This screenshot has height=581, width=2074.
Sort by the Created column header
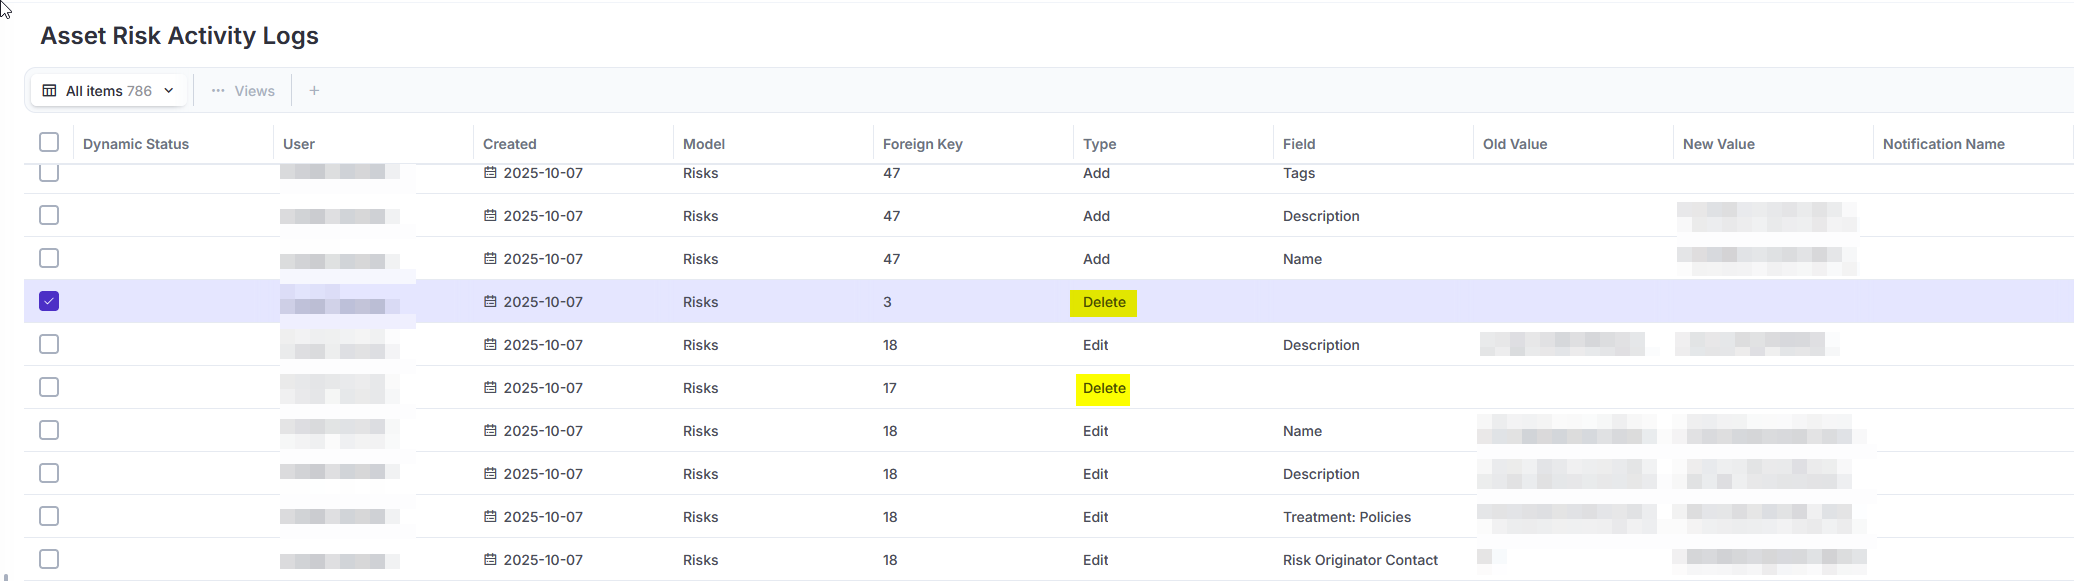click(510, 144)
